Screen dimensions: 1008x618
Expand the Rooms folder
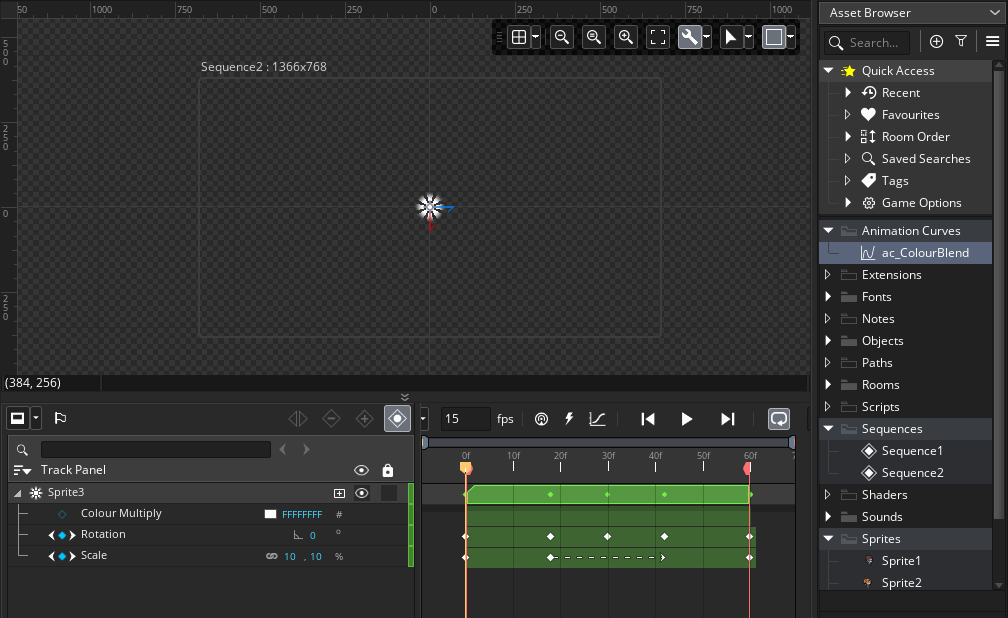[x=828, y=385]
